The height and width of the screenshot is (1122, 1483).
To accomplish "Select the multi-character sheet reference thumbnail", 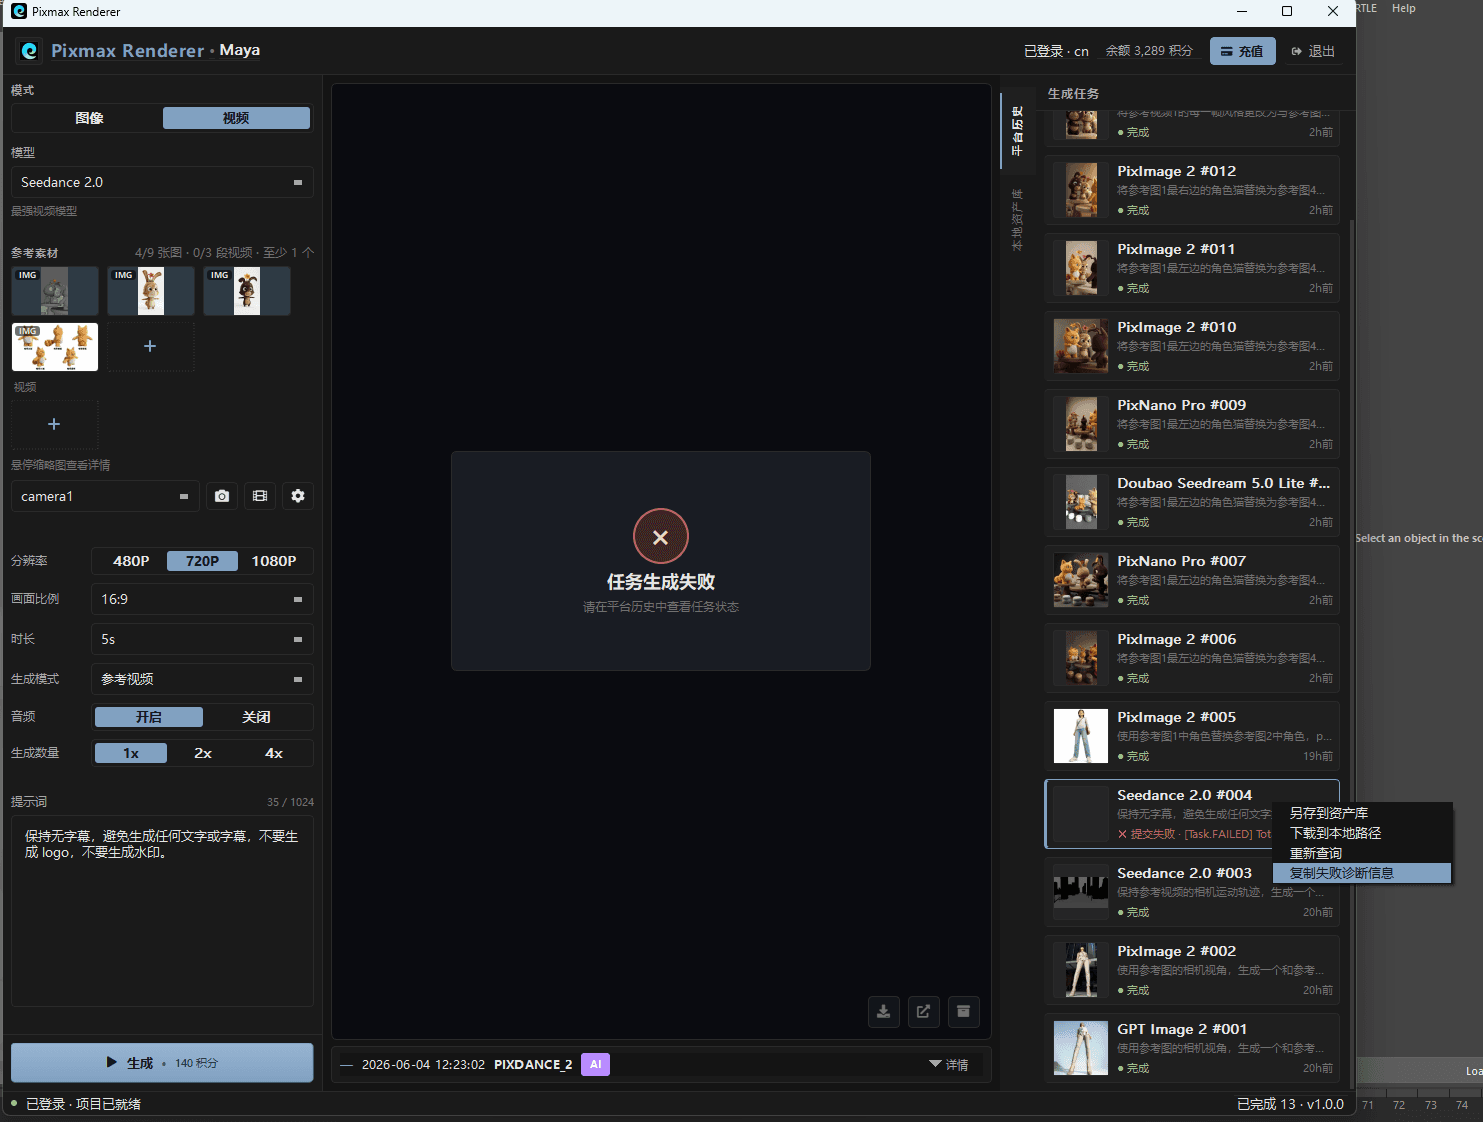I will click(x=55, y=346).
